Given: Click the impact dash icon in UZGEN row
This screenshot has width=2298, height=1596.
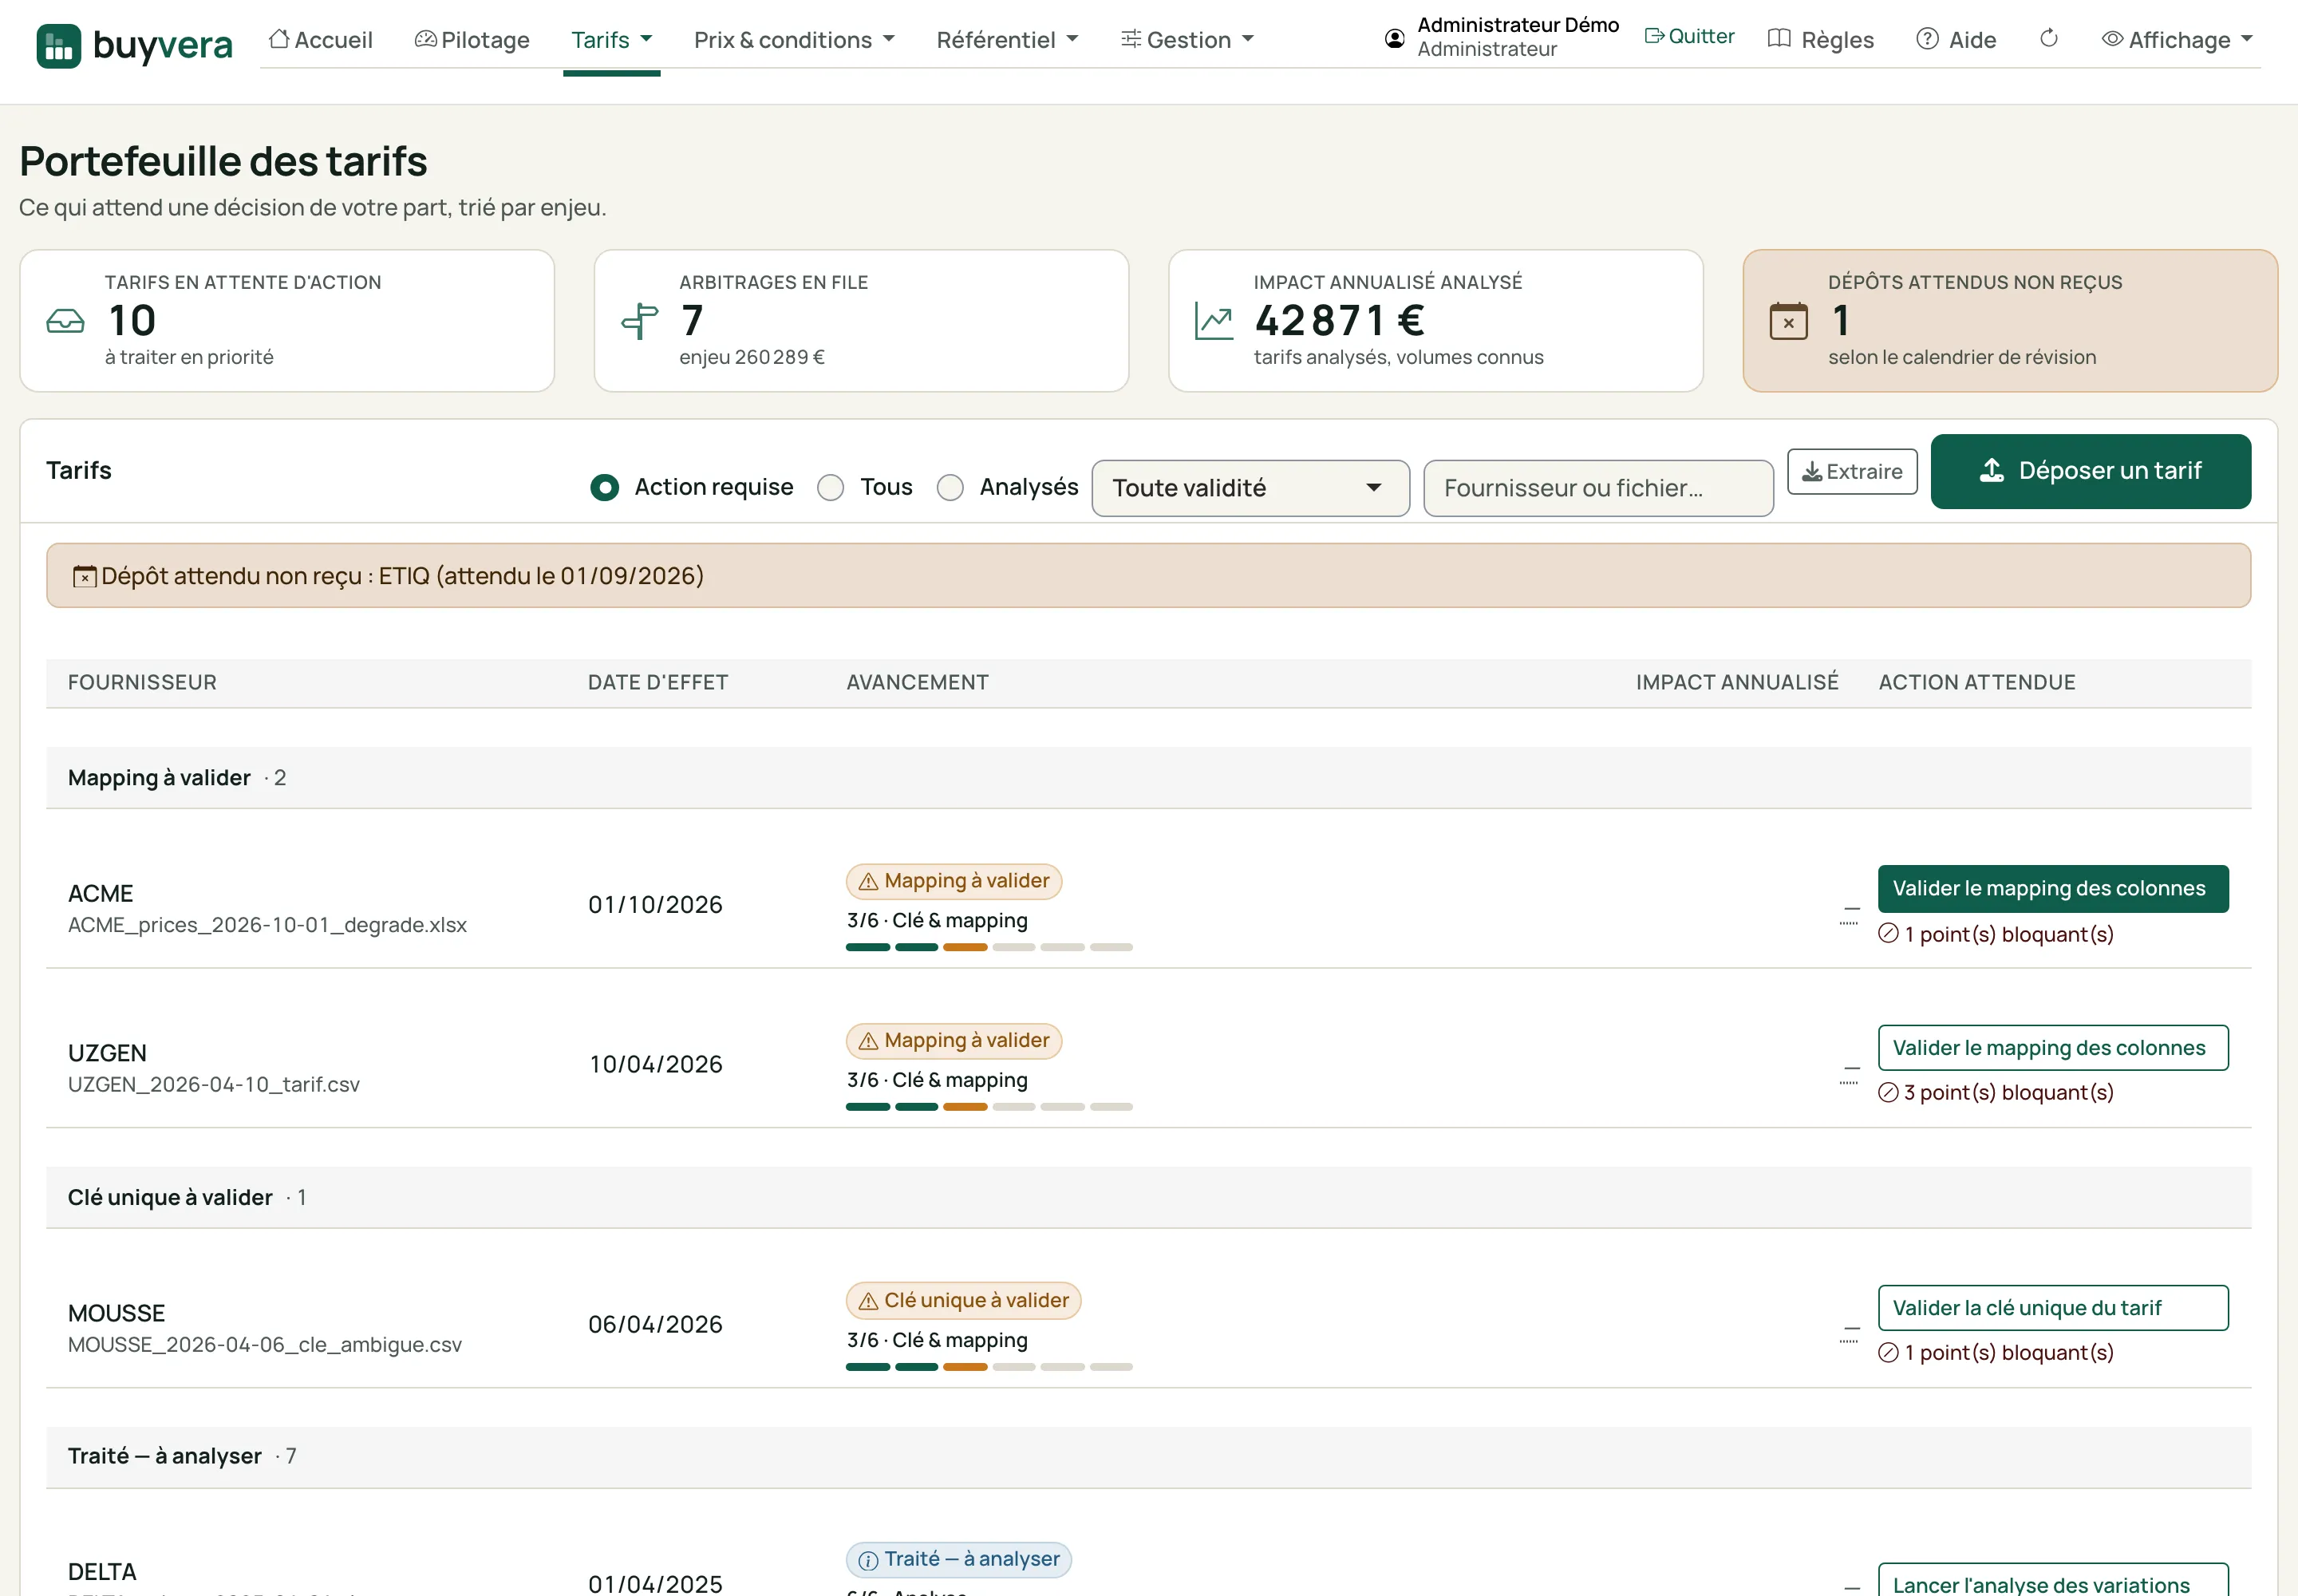Looking at the screenshot, I should point(1850,1075).
